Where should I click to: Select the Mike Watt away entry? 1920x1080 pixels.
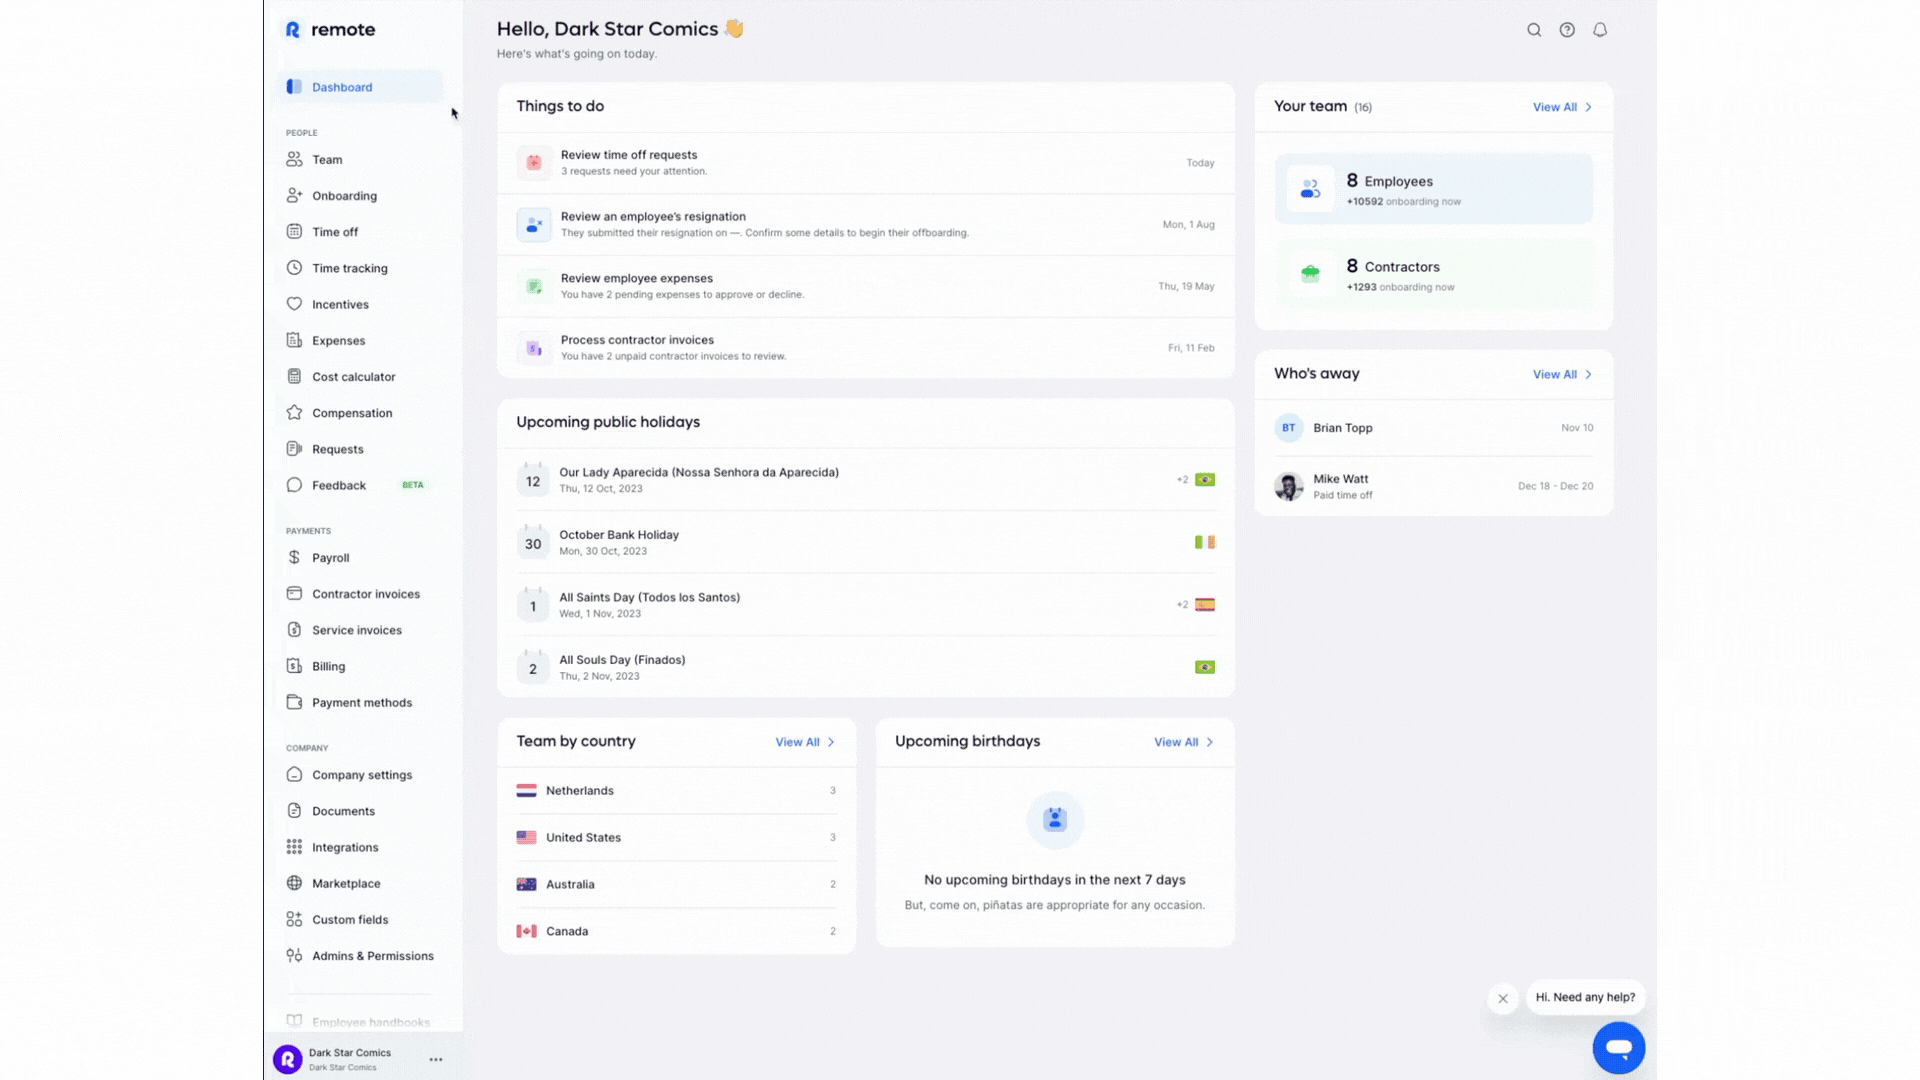pos(1434,486)
